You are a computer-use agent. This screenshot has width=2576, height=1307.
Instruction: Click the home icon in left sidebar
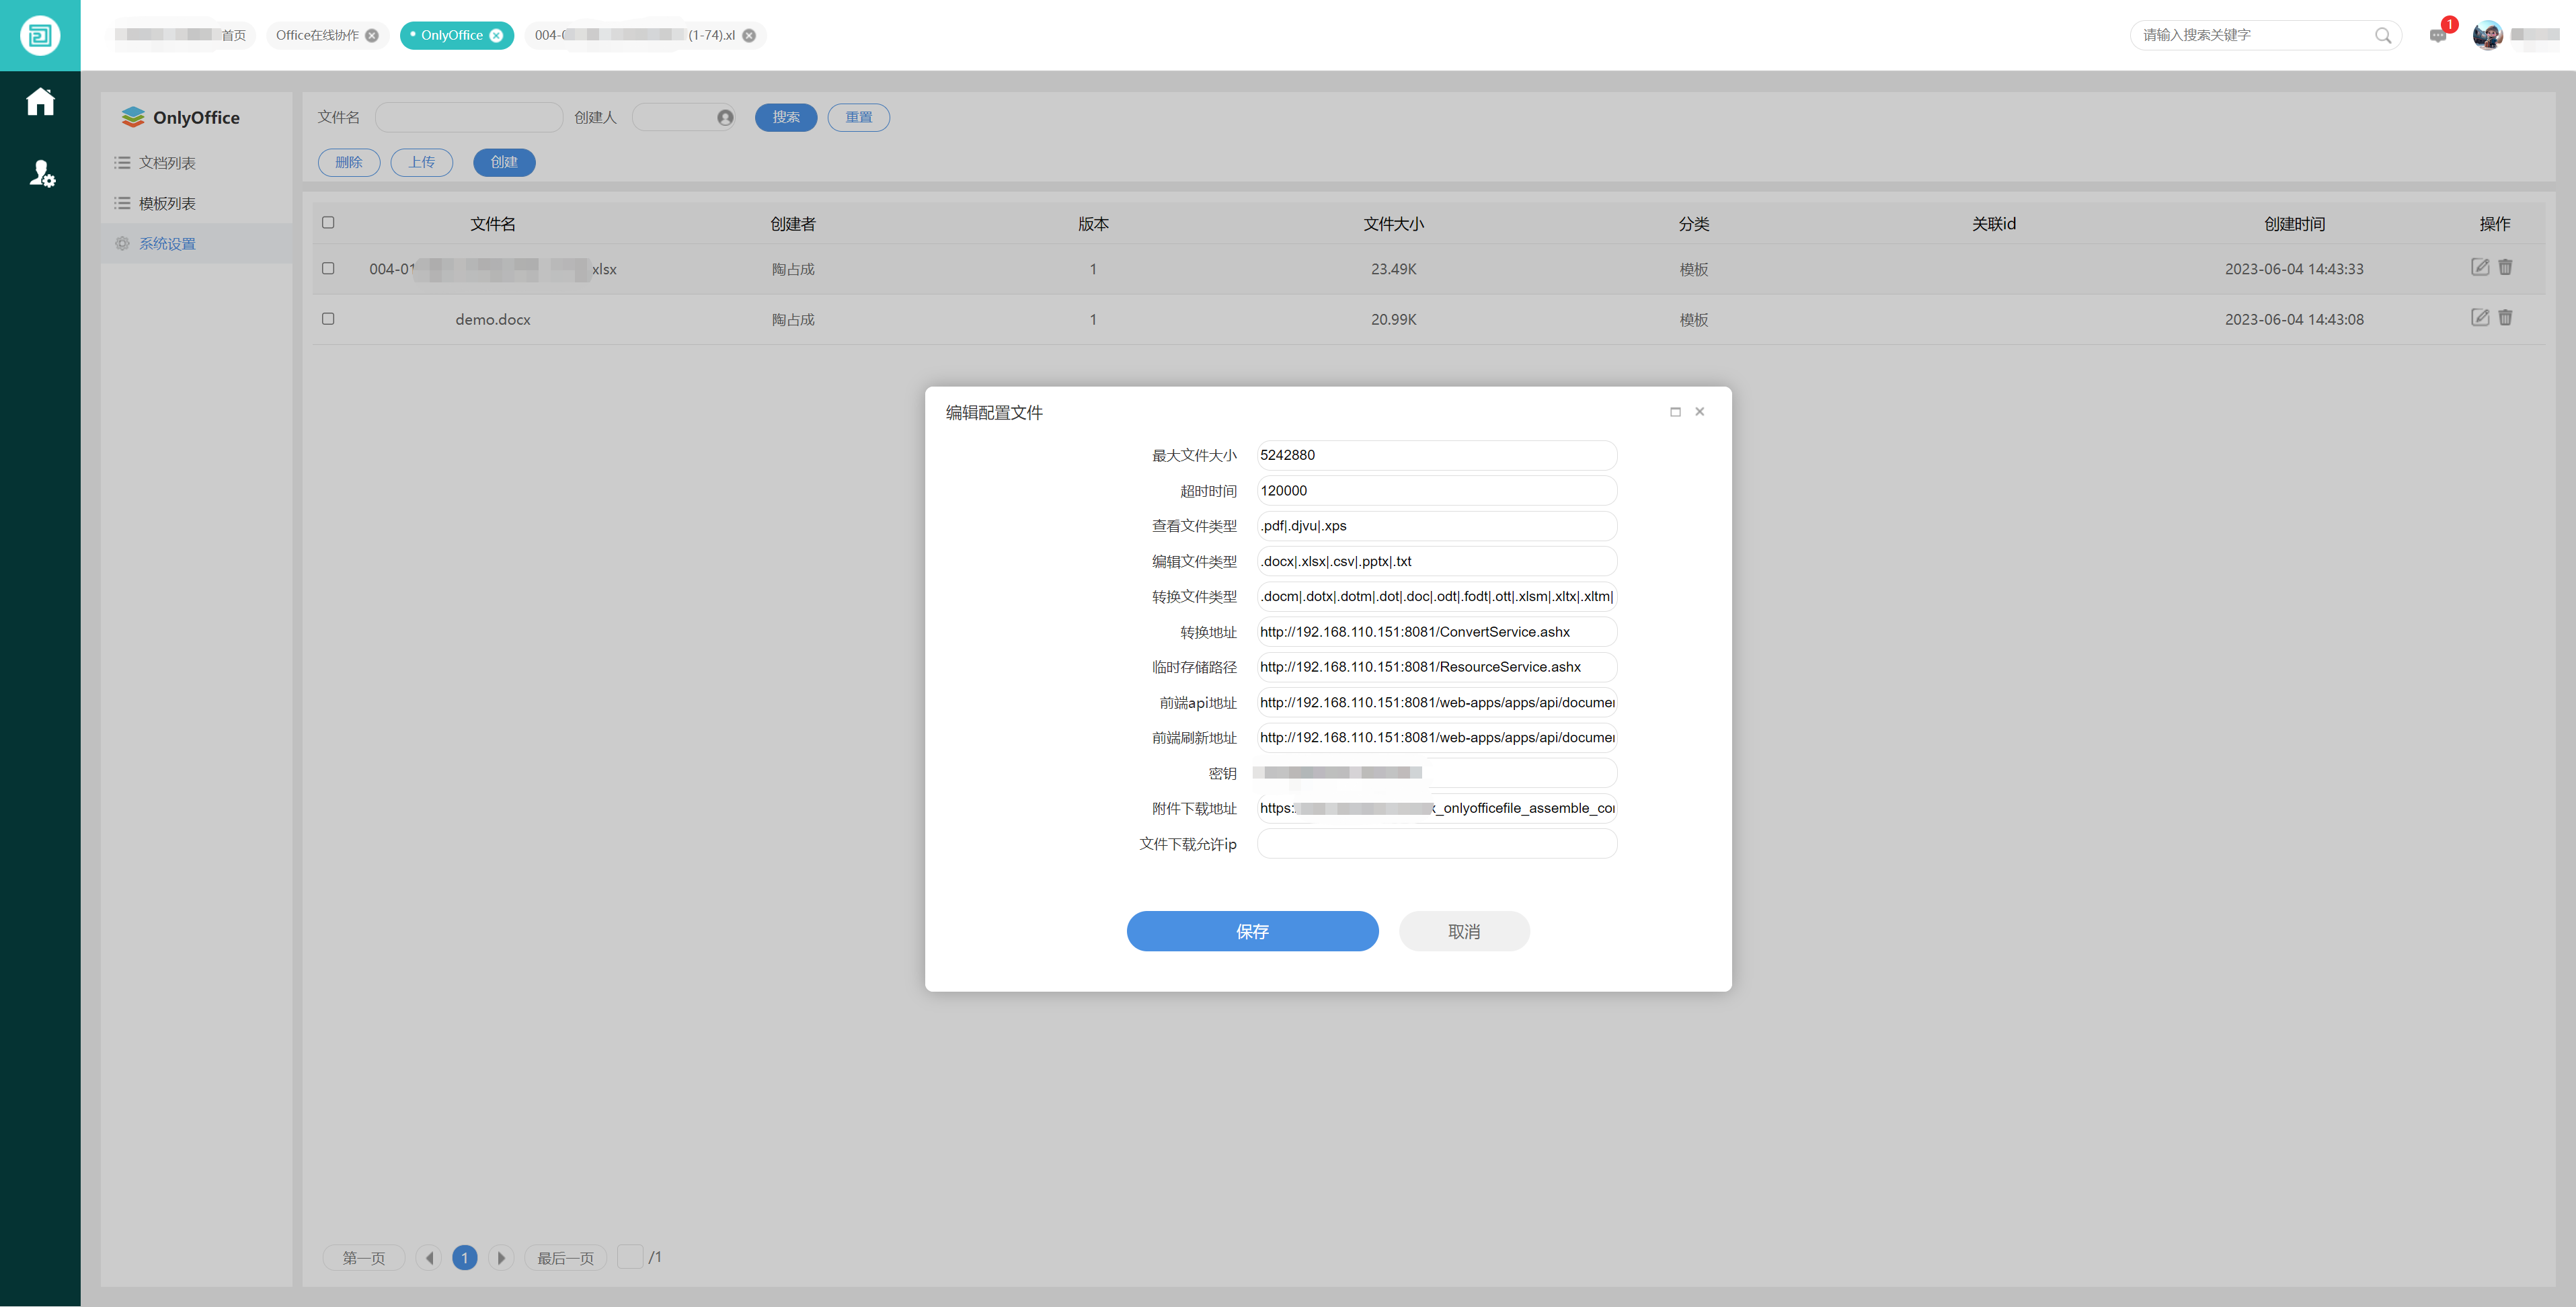coord(40,102)
